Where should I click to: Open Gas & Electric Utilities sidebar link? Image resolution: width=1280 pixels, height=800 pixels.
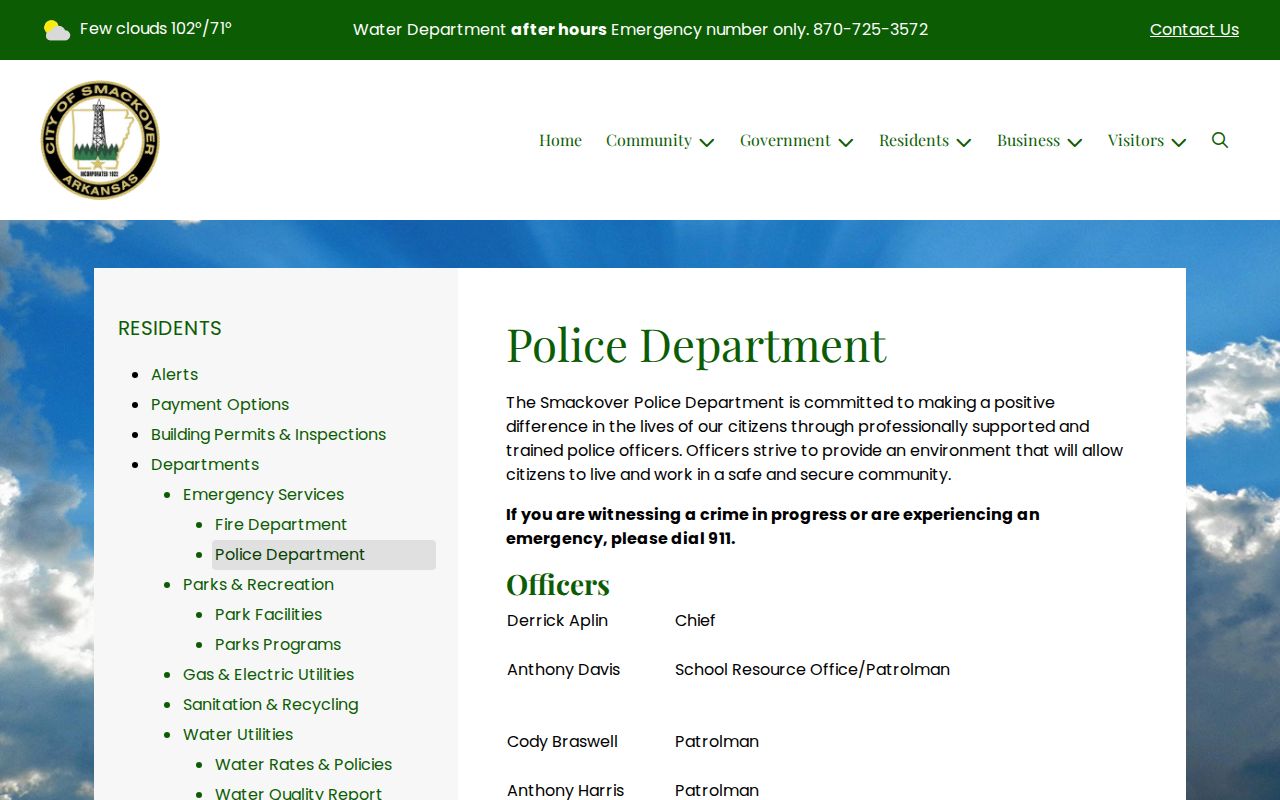(268, 674)
